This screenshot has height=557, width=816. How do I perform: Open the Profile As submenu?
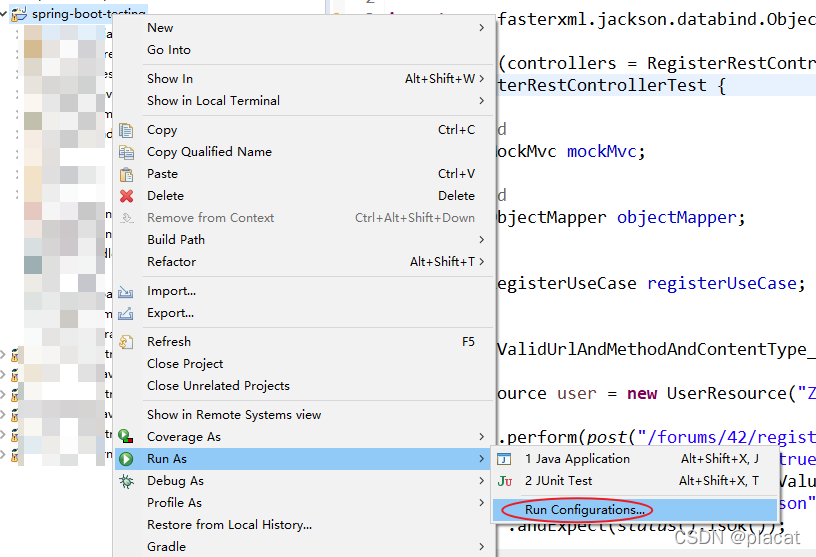[304, 503]
